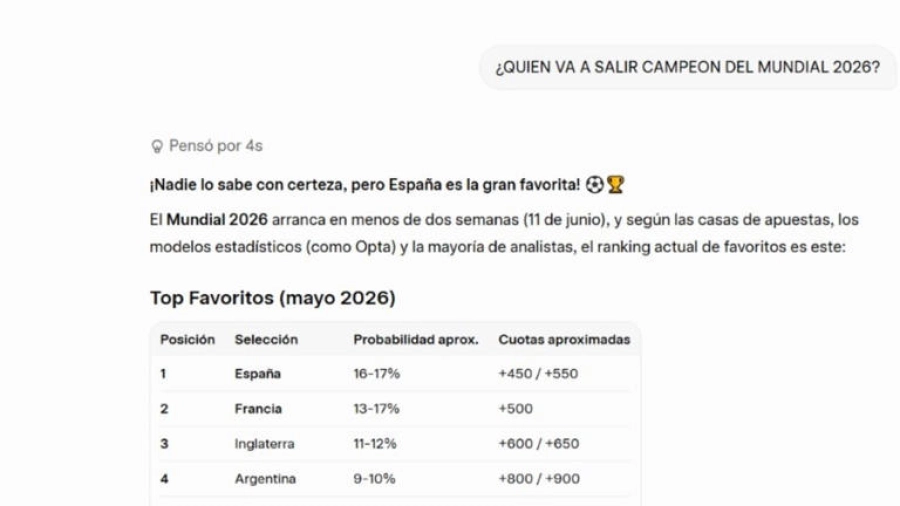Click the bold 'Mundial 2026' text
This screenshot has height=506, width=900.
click(x=217, y=220)
